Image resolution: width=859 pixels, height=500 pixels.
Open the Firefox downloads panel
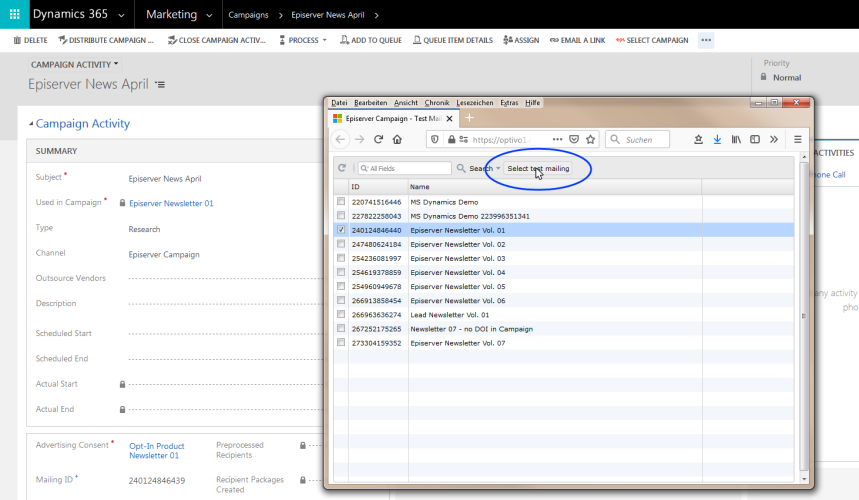point(716,140)
